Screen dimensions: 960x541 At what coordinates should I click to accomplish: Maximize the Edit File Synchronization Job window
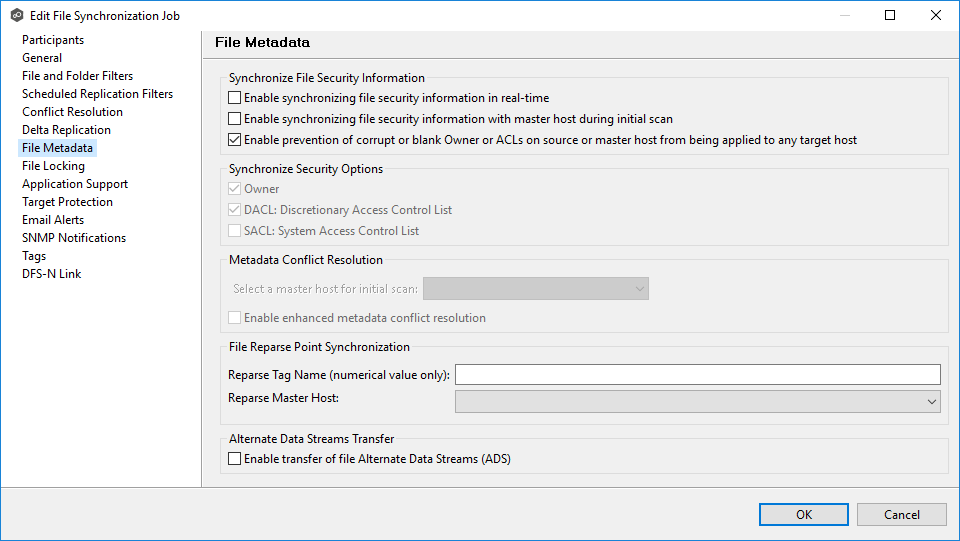click(x=890, y=15)
